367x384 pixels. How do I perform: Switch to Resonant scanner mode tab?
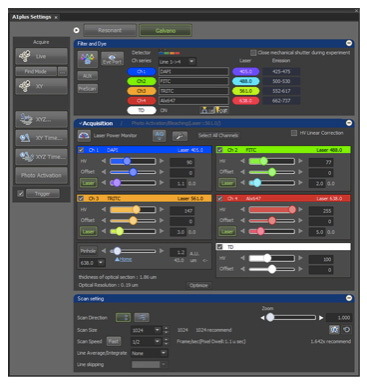[110, 30]
